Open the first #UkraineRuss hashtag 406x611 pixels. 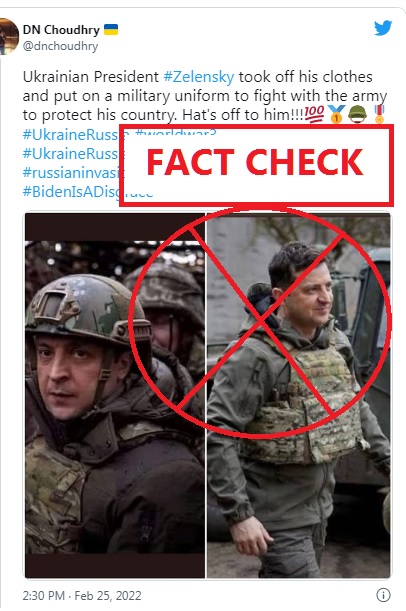tap(71, 134)
